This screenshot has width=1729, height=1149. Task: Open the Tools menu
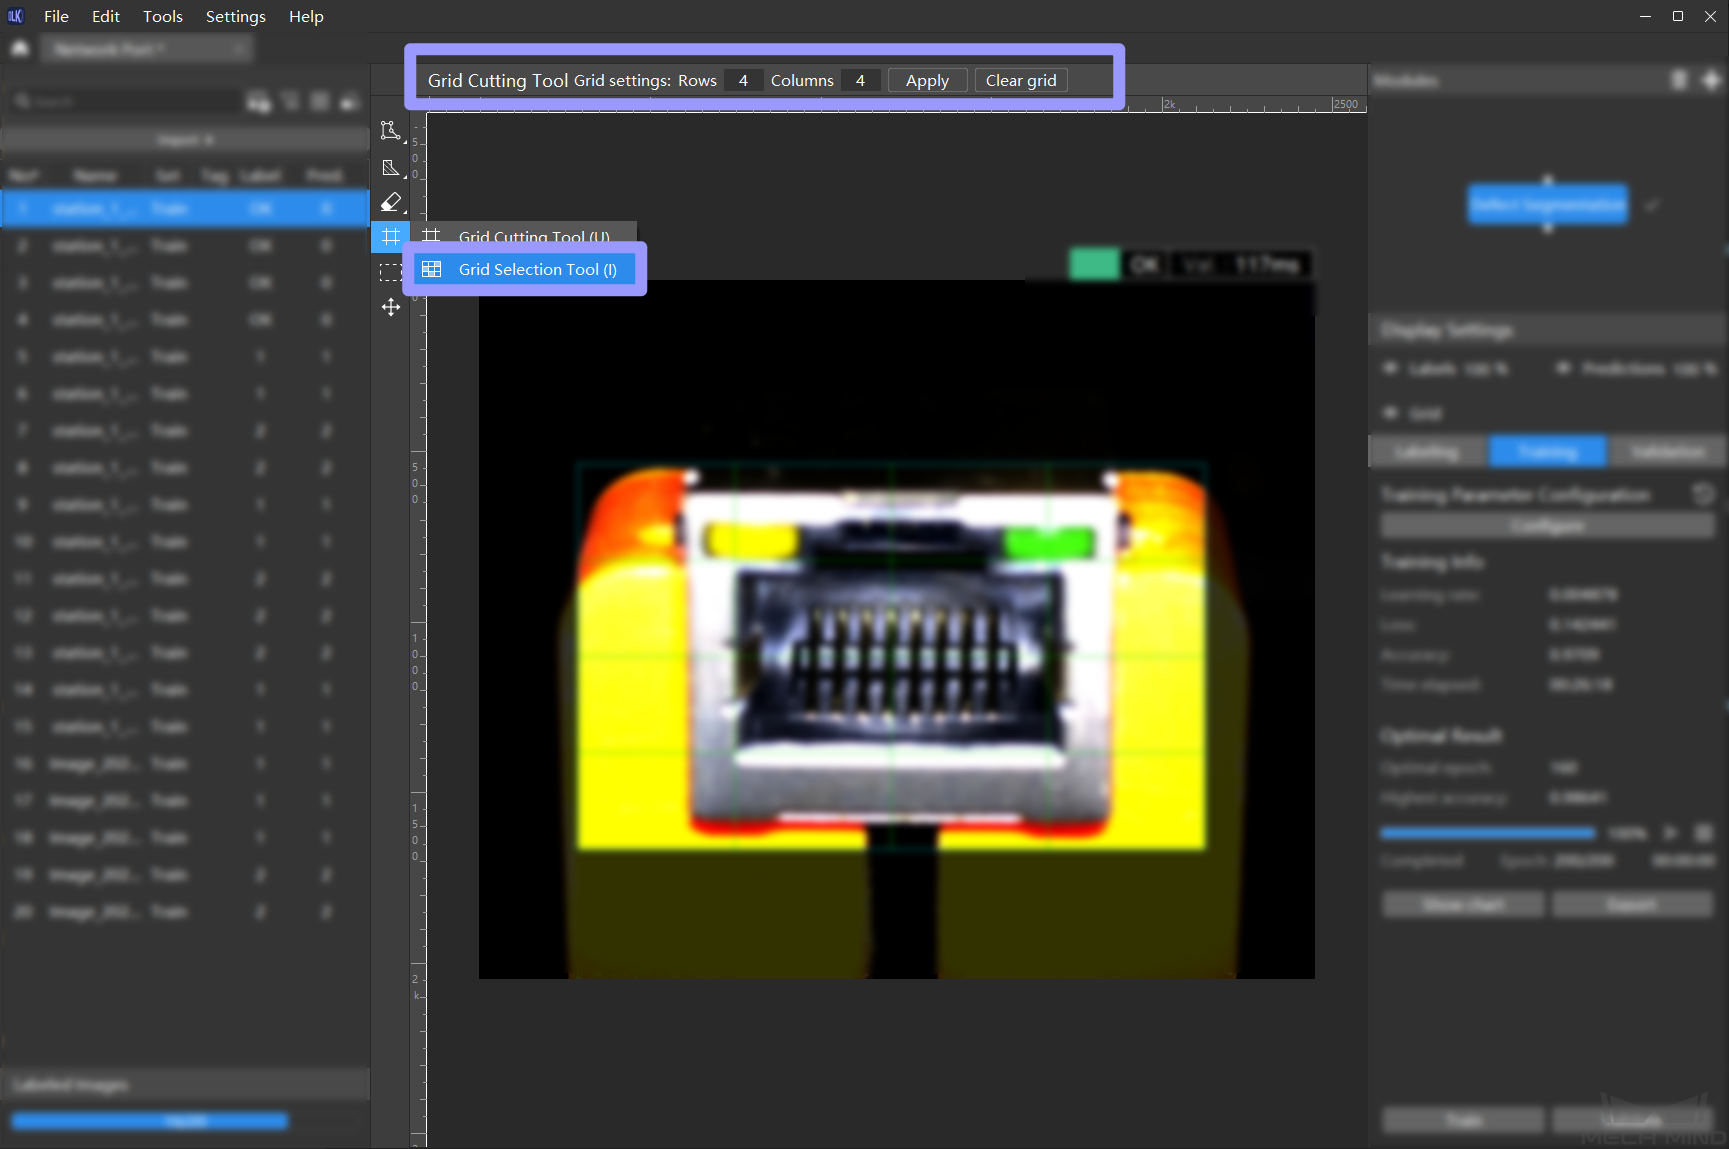[x=163, y=16]
